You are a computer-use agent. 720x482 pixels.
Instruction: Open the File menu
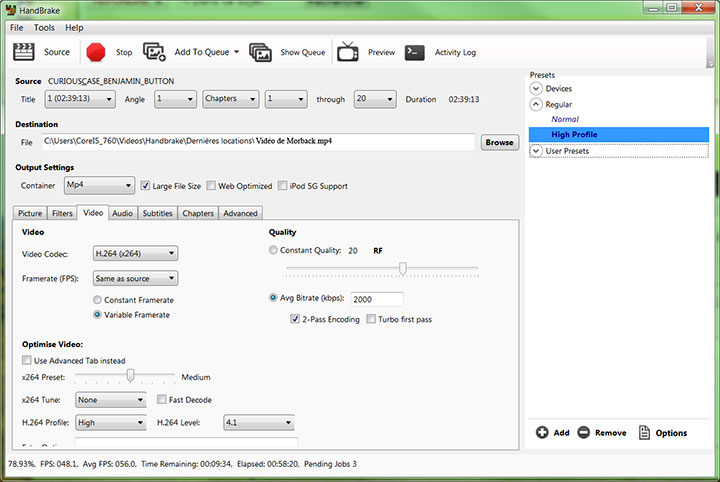(17, 28)
